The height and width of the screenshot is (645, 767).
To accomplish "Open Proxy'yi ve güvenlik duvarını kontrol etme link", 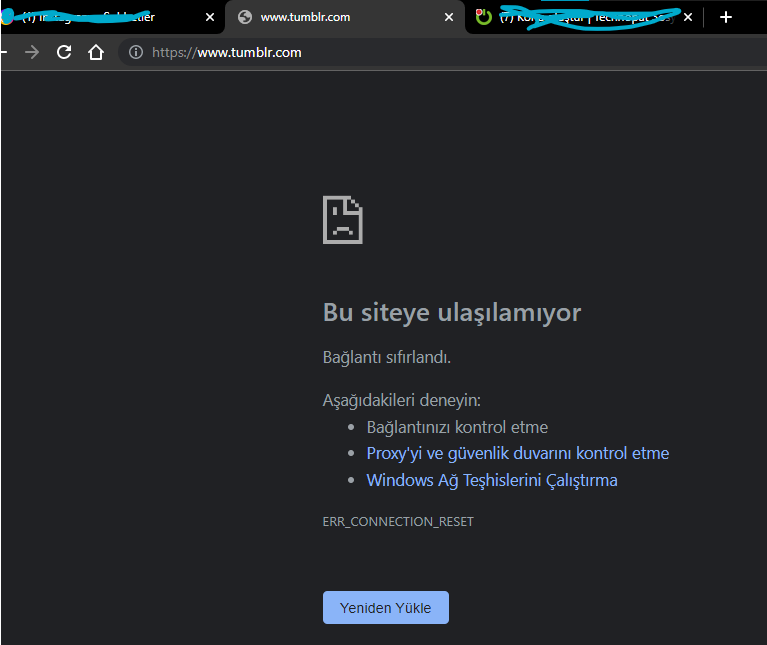I will (x=518, y=453).
